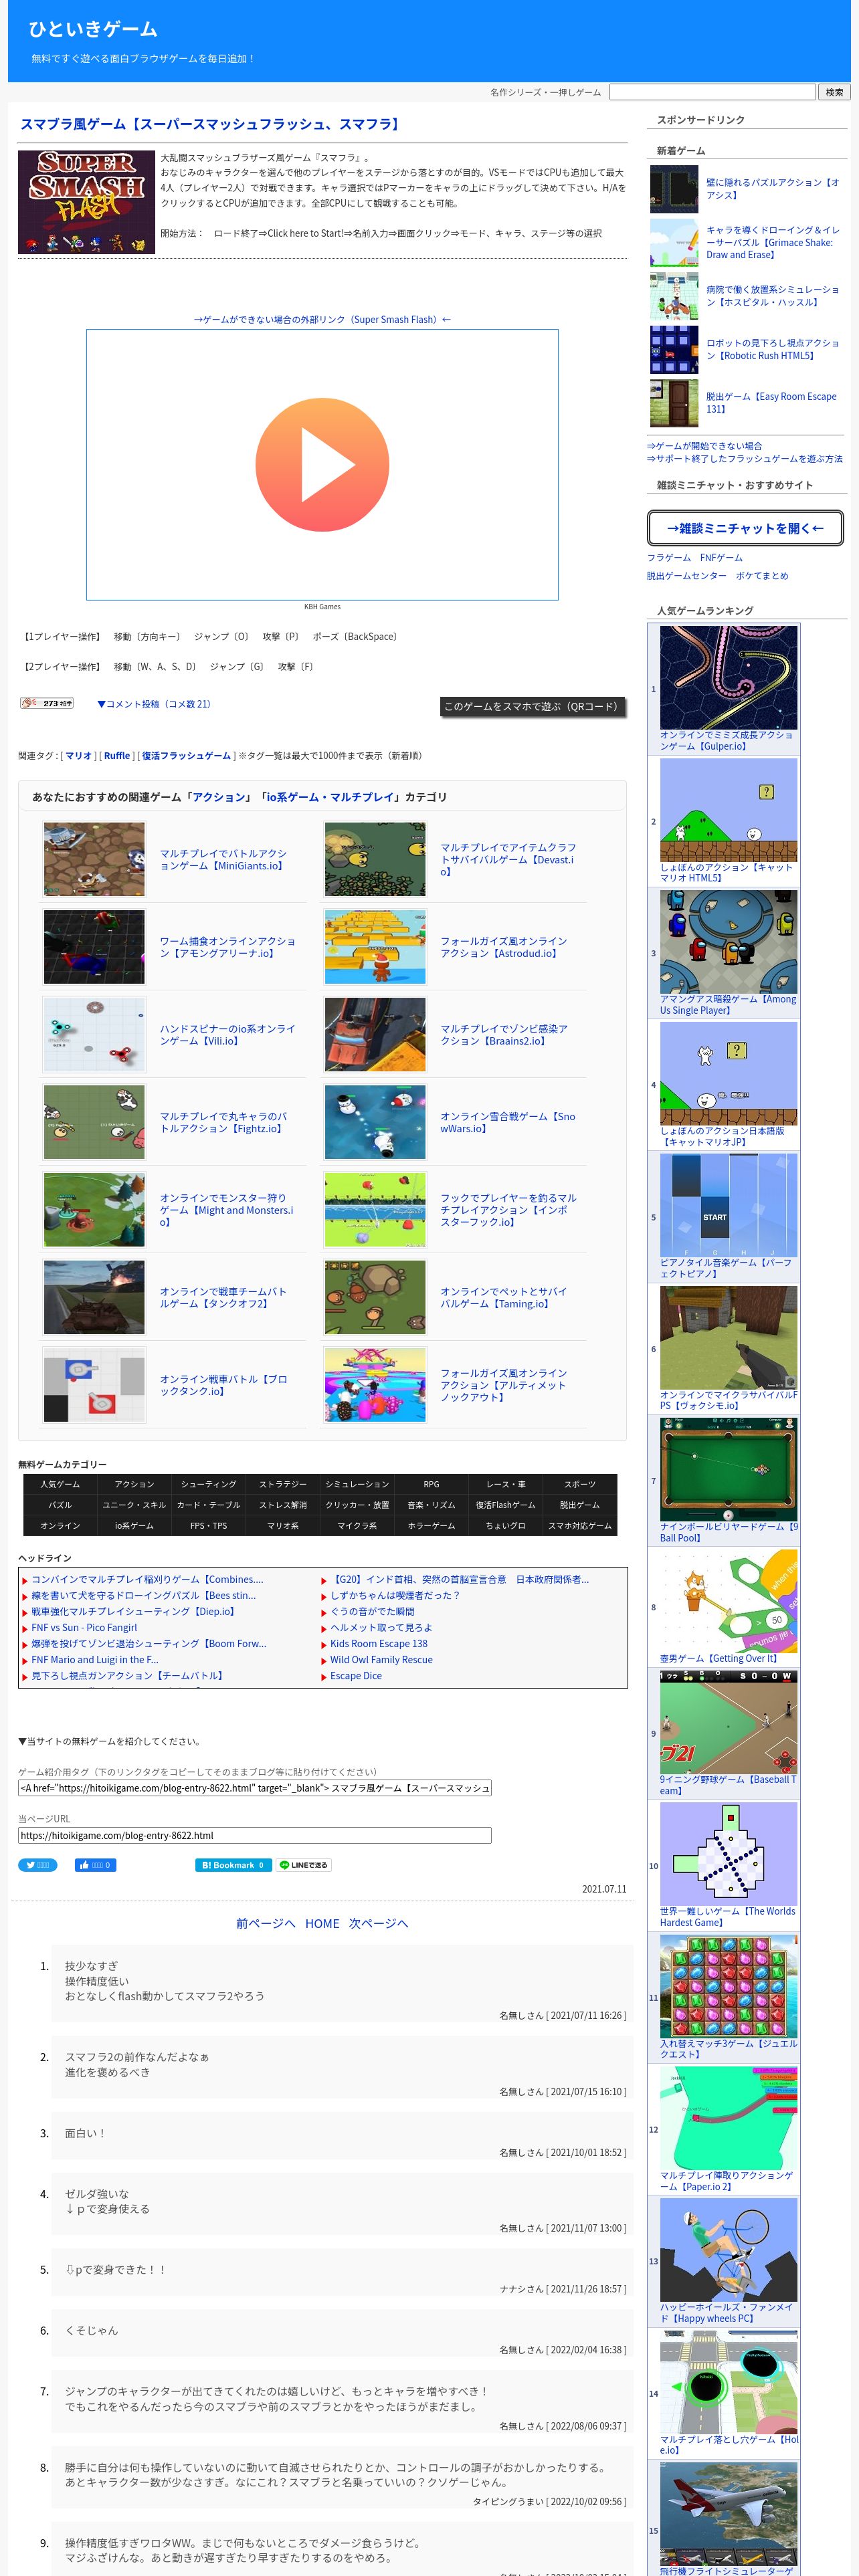
Task: Select シューティング category
Action: point(208,1484)
